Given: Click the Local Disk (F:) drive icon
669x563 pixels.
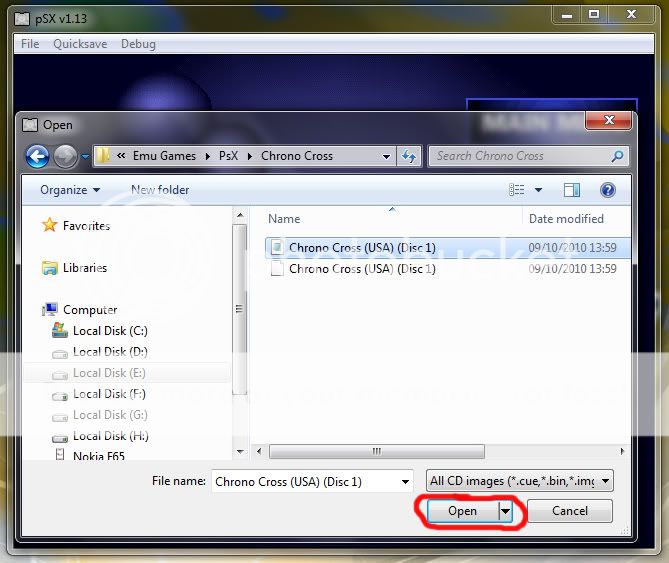Looking at the screenshot, I should (60, 396).
